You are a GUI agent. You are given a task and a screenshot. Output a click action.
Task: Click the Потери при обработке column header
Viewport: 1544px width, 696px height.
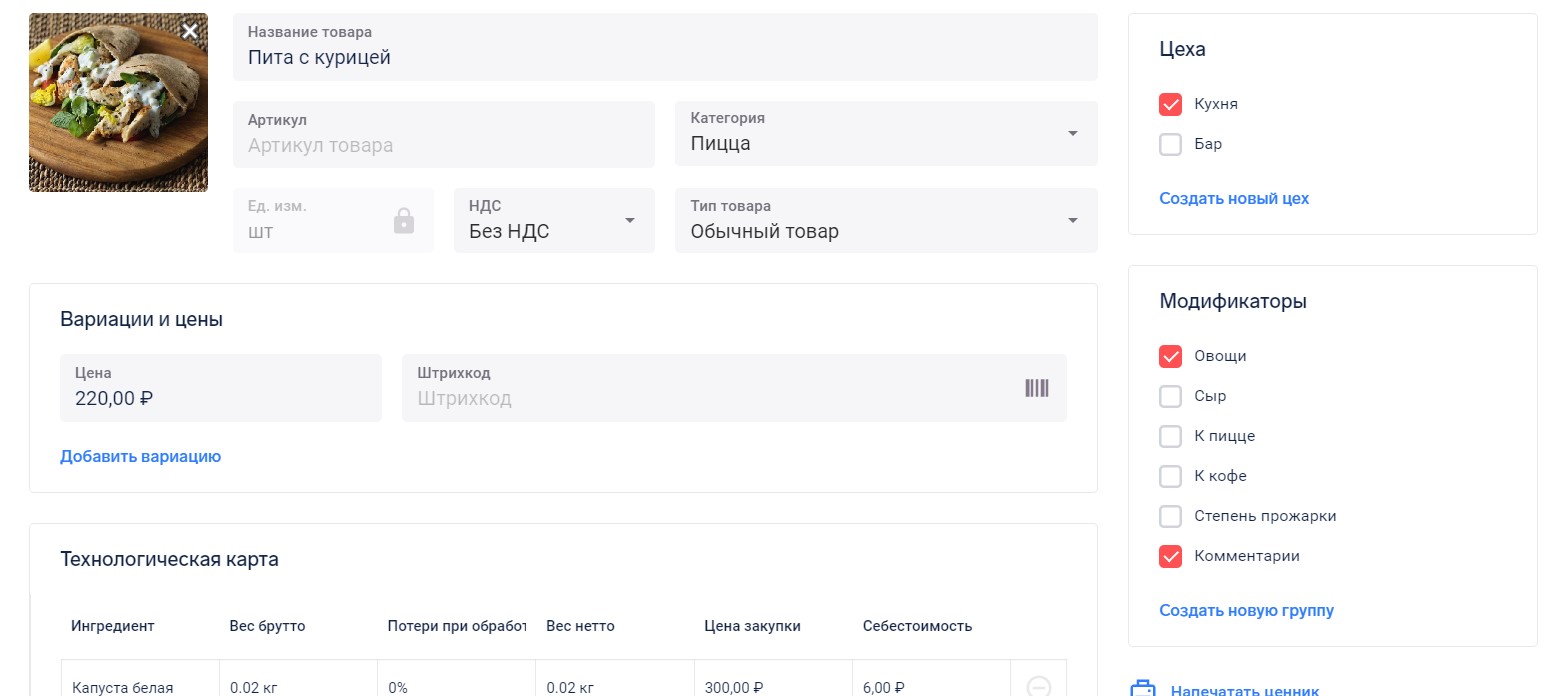(457, 626)
